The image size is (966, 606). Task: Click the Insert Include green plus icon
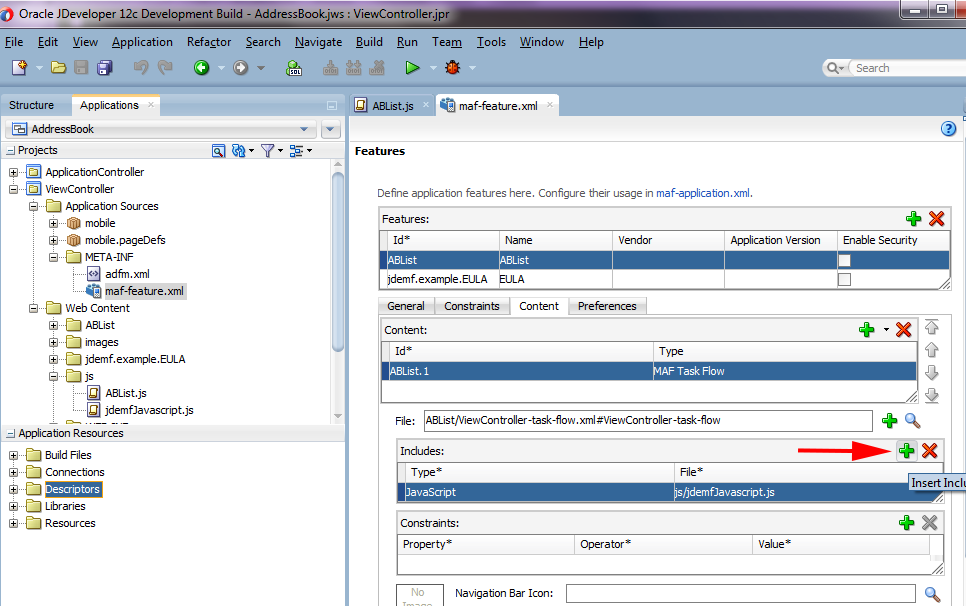tap(906, 451)
